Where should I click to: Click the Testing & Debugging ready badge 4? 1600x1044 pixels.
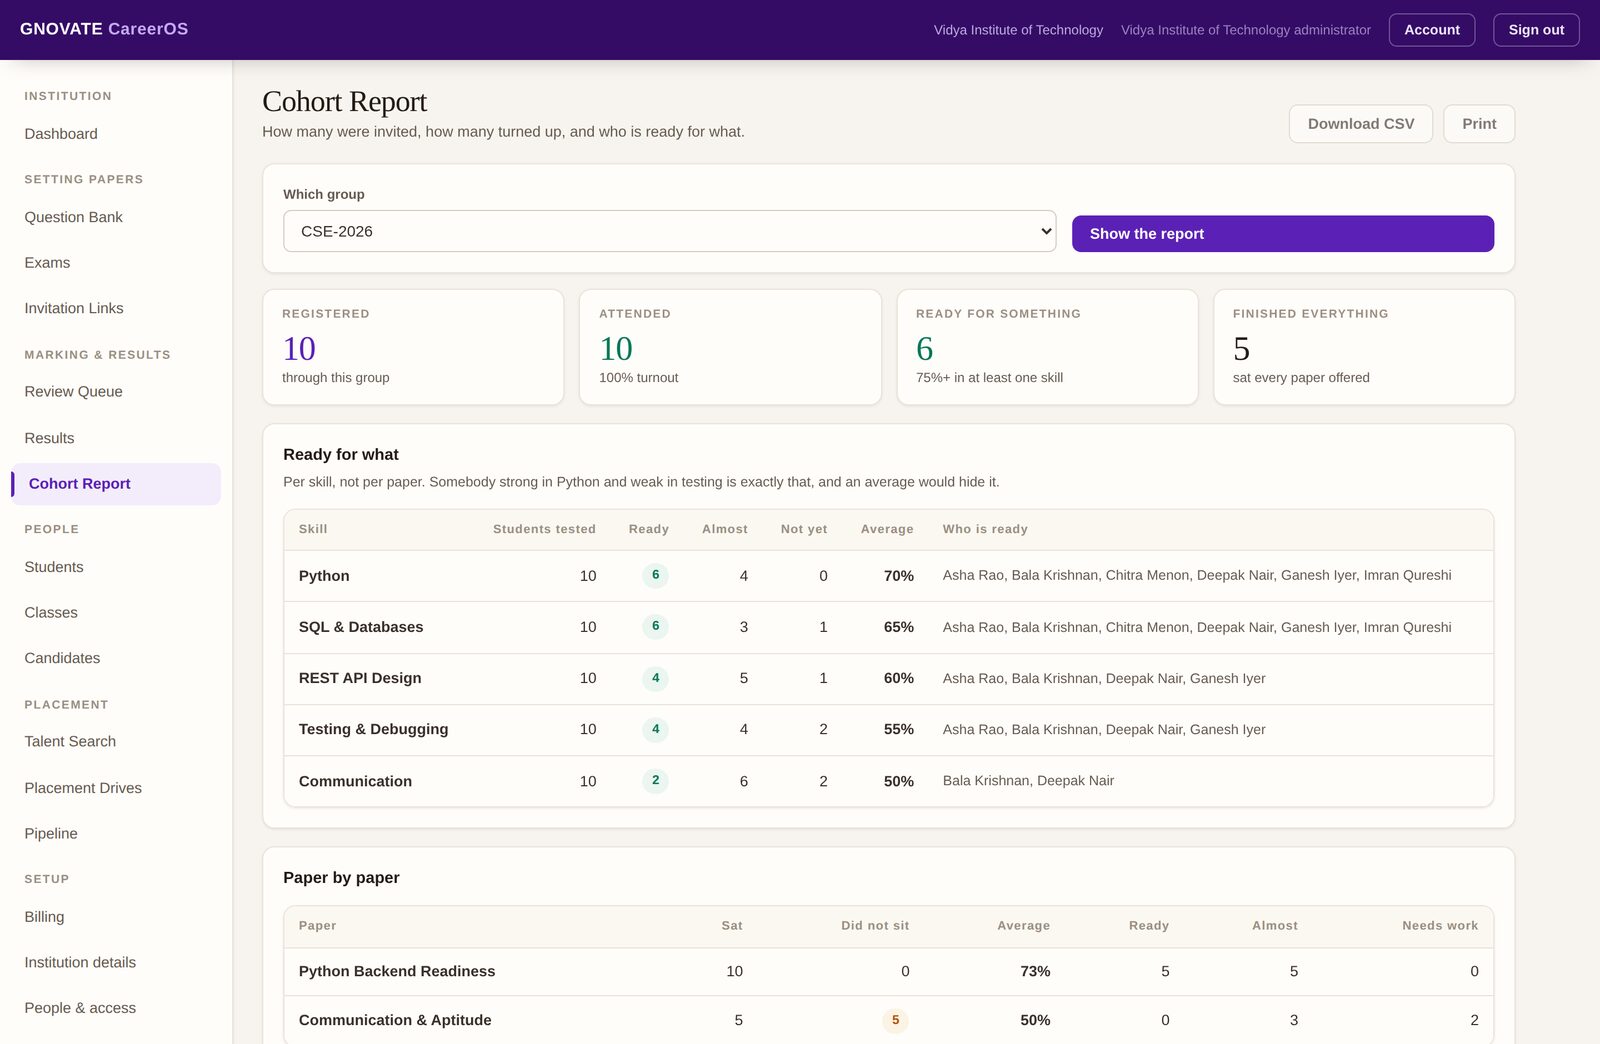pyautogui.click(x=655, y=729)
